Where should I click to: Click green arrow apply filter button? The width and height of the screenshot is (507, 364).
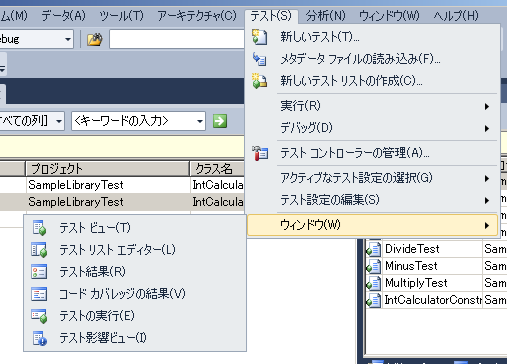220,121
